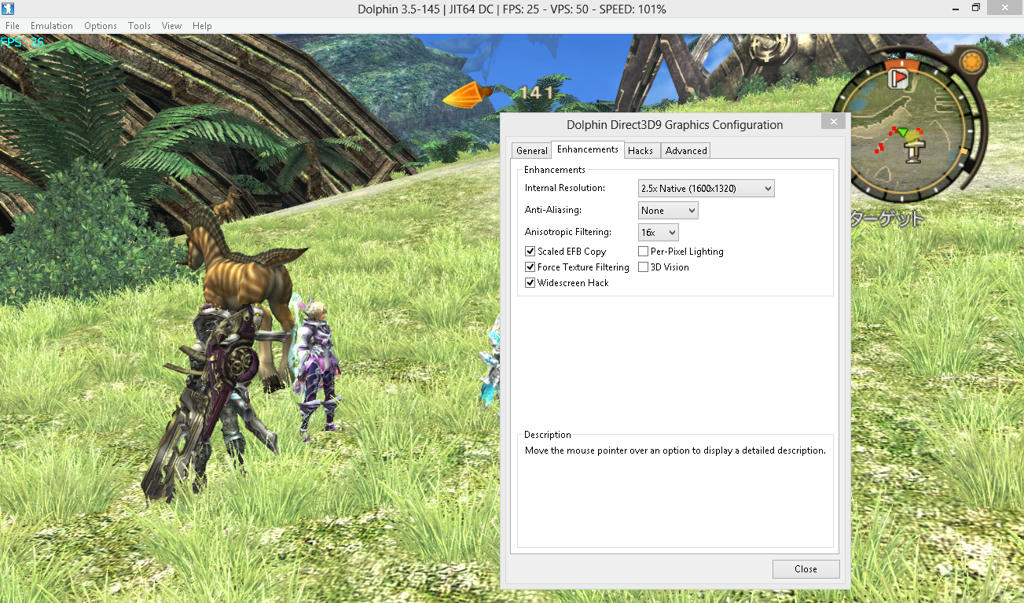Screen dimensions: 1024x603
Task: Open the View menu
Action: pos(171,25)
